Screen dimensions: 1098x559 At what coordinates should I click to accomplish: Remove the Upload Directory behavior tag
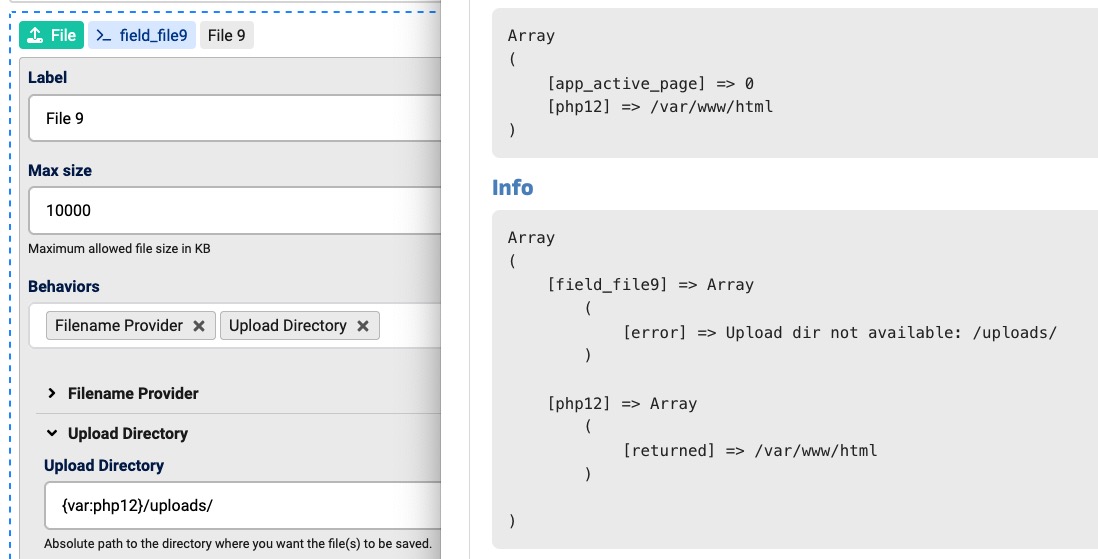pos(363,326)
